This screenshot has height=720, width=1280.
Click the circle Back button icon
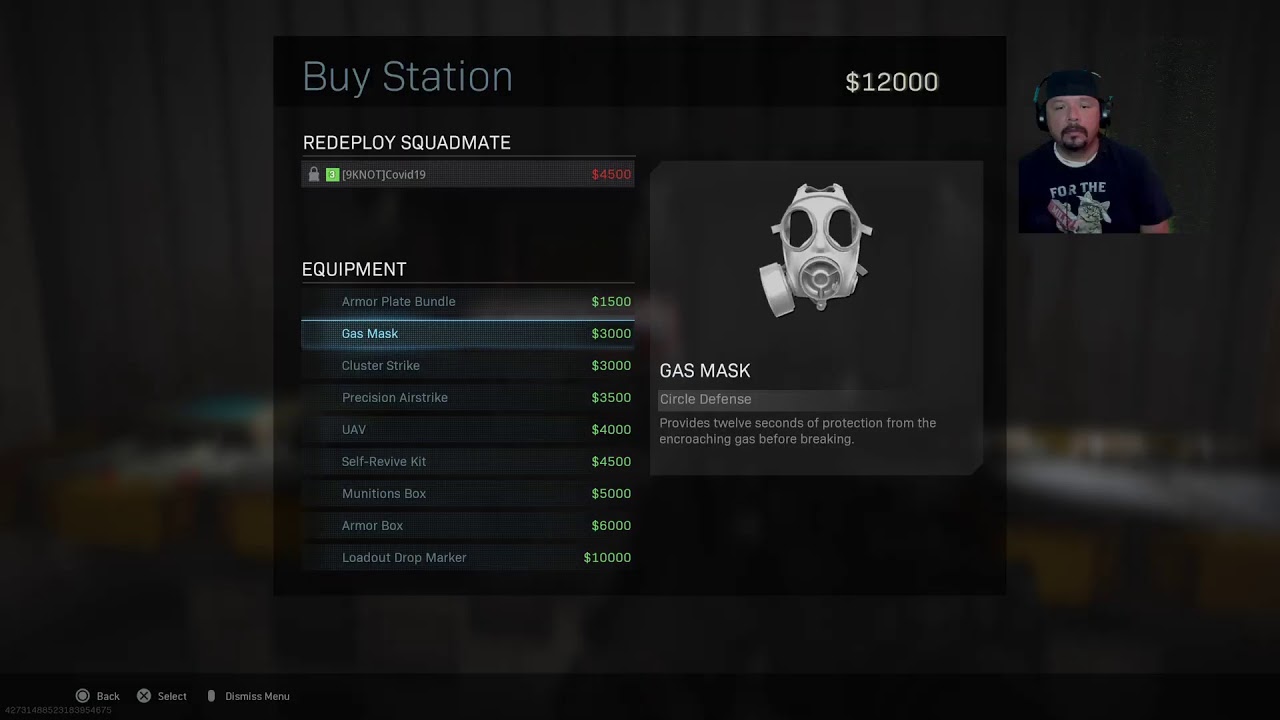tap(83, 696)
